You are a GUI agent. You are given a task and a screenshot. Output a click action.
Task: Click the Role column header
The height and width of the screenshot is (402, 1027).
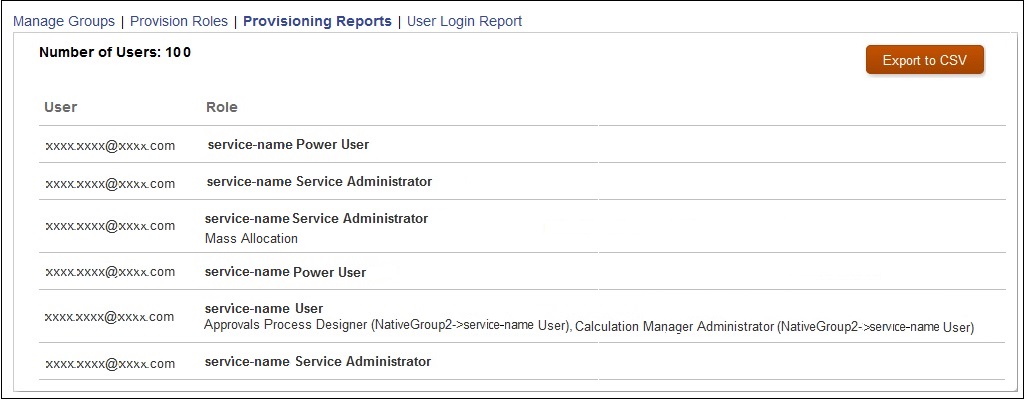(221, 107)
